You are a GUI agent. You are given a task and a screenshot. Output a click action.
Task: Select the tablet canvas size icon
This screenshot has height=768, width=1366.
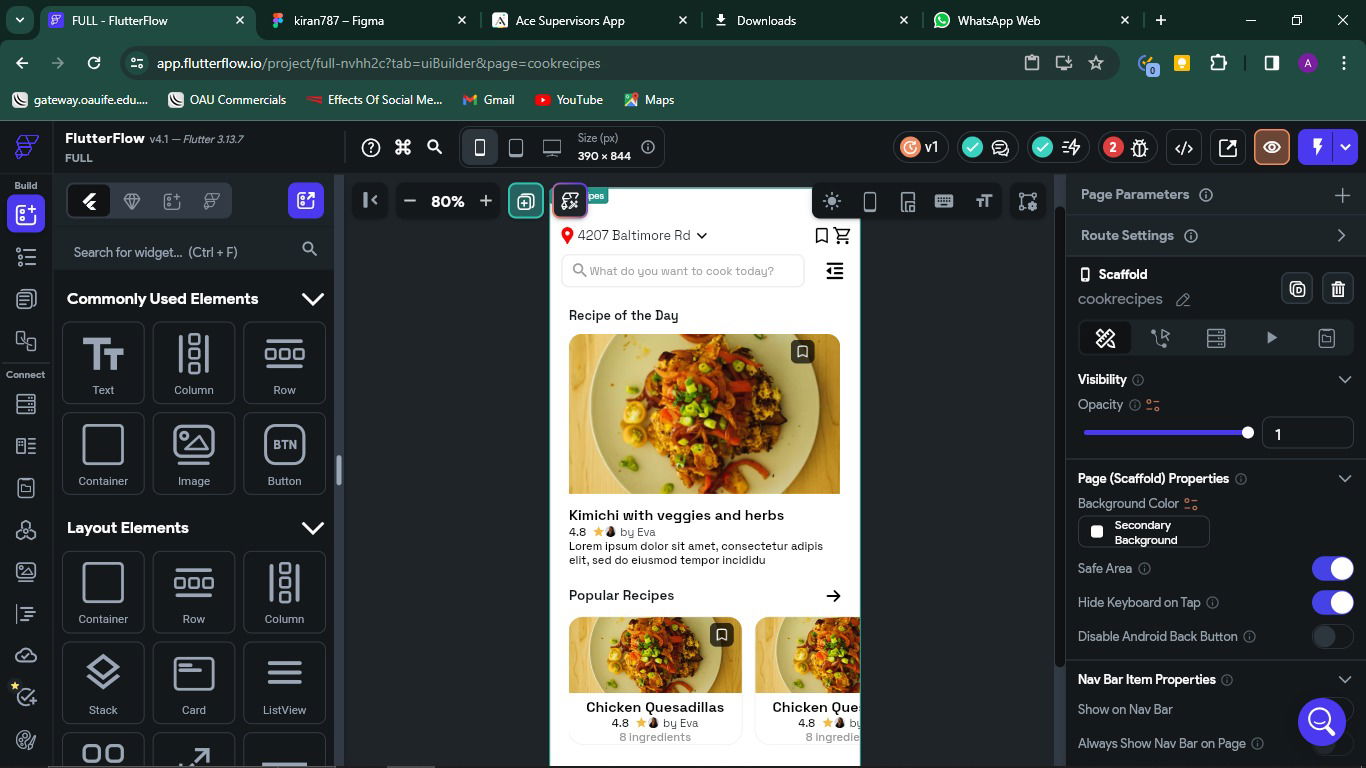point(516,148)
